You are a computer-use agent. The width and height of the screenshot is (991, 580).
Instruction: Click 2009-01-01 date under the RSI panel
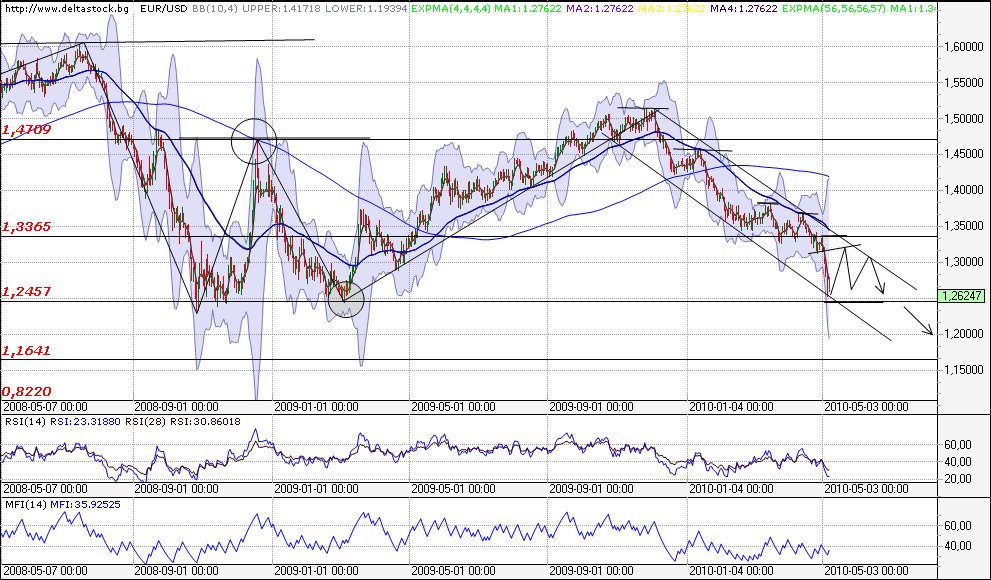[315, 489]
